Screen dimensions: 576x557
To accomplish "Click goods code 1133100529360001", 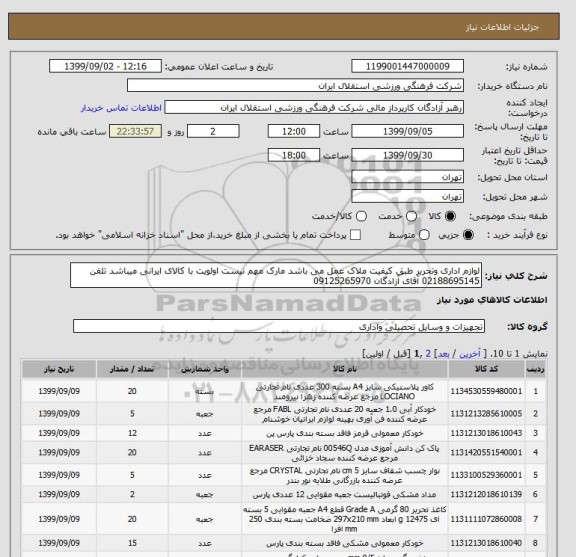I will [x=486, y=475].
